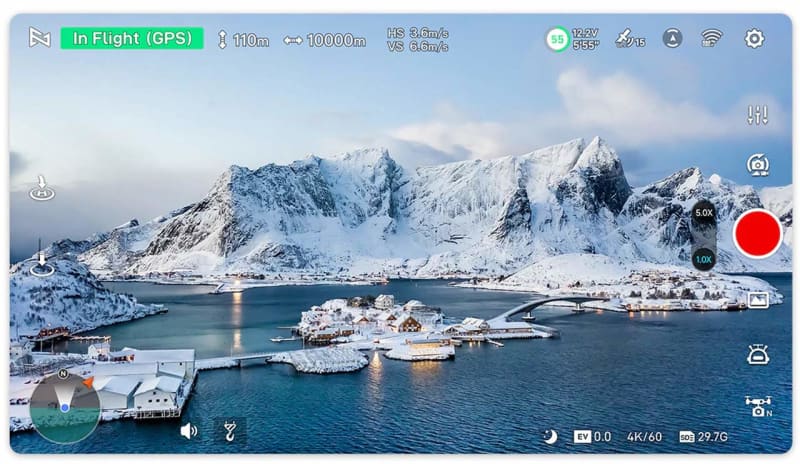Tap the return-to-home icon
This screenshot has height=464, width=800.
click(42, 188)
